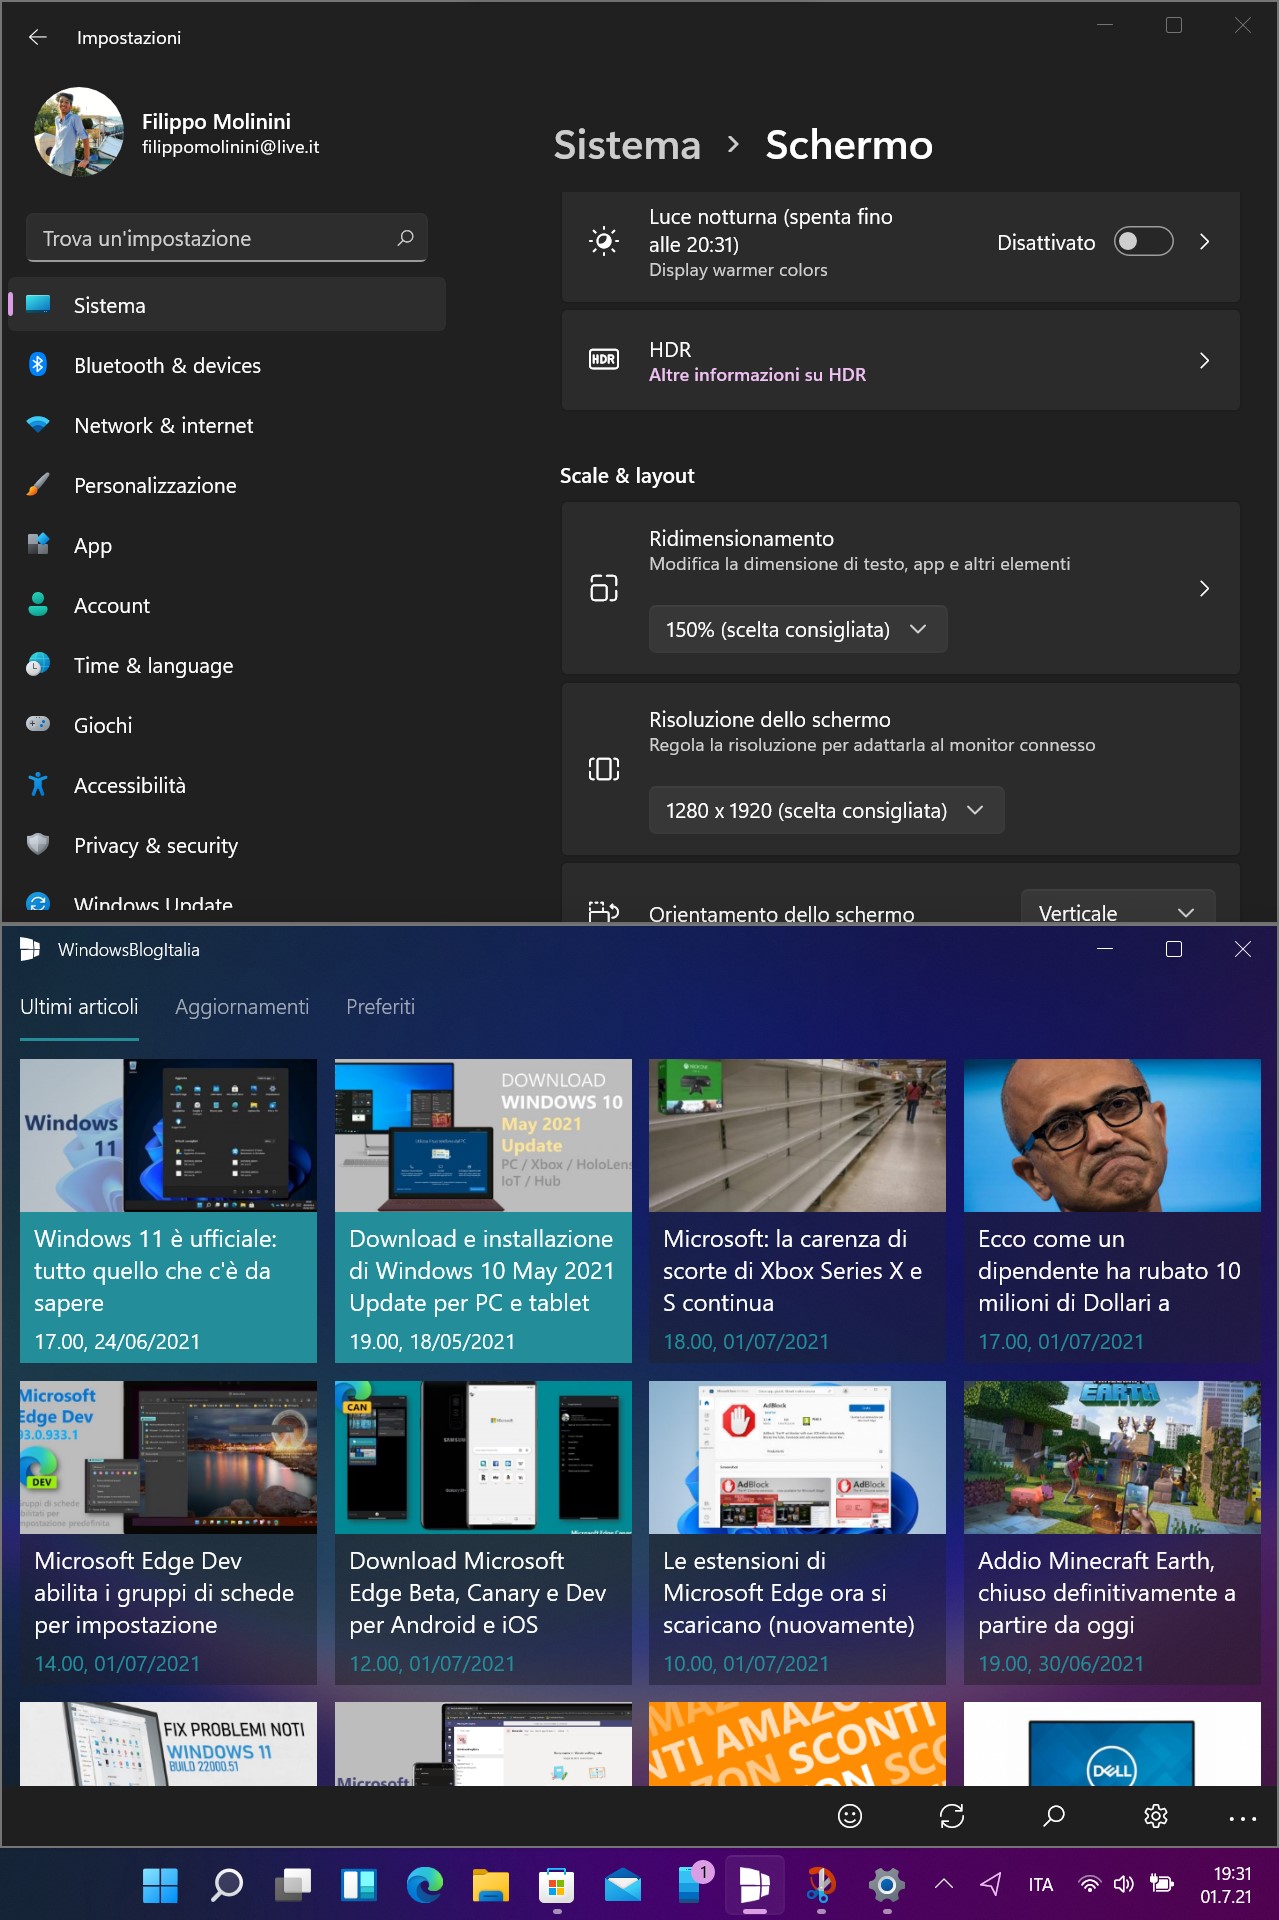Open the screen resolution 1280 x 1920 dropdown
The image size is (1279, 1920).
827,810
